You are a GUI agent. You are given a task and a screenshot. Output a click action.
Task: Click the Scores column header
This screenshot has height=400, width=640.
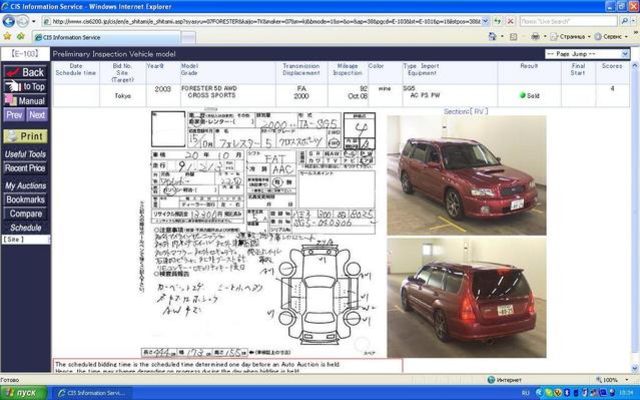[611, 66]
